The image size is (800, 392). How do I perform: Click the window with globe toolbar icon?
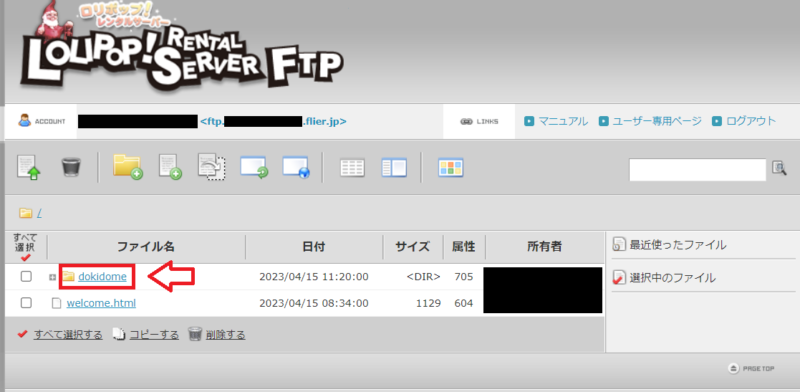296,167
